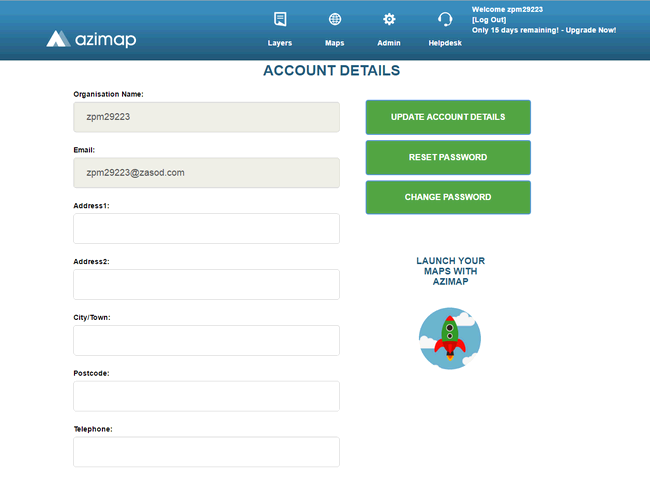The image size is (650, 491).
Task: Click the Upgrade Now link
Action: pyautogui.click(x=590, y=30)
